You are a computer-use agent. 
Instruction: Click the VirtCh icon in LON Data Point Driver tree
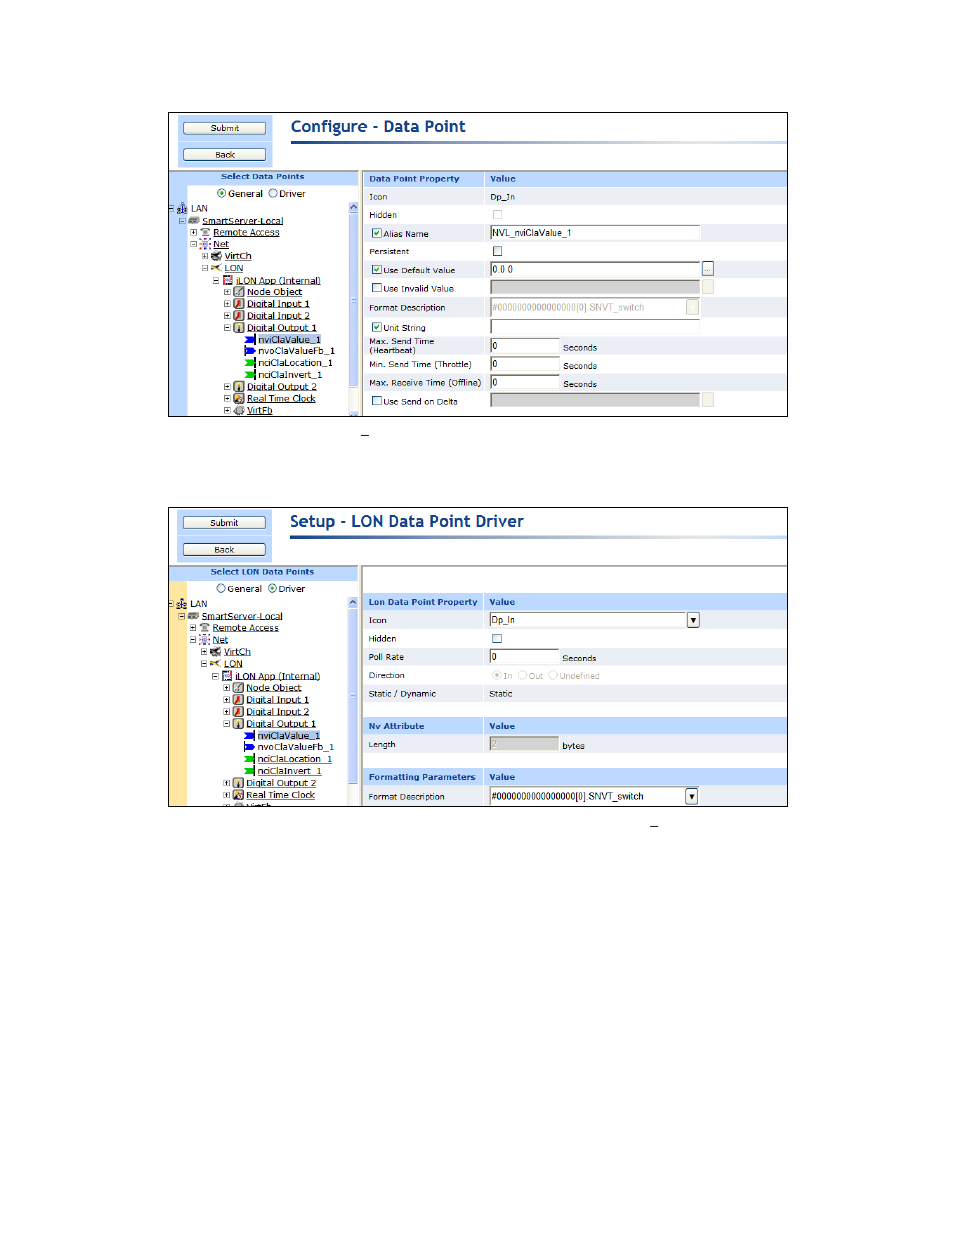pyautogui.click(x=215, y=652)
